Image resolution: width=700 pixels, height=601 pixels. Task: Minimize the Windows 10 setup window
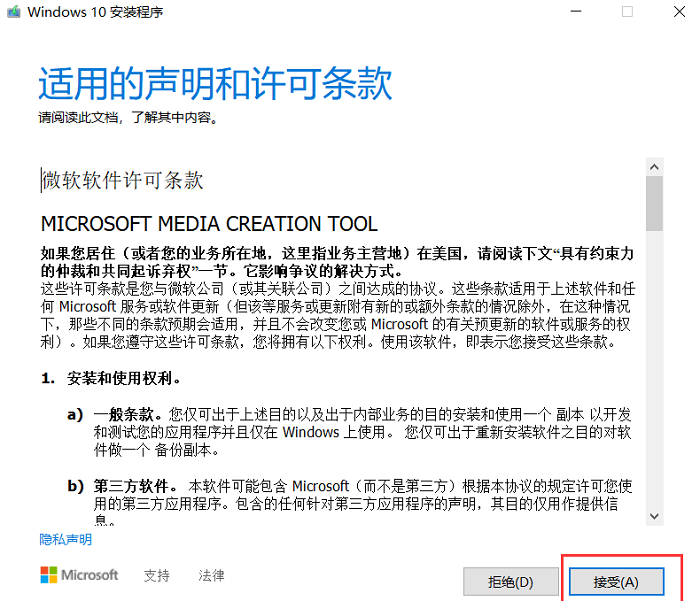(576, 12)
